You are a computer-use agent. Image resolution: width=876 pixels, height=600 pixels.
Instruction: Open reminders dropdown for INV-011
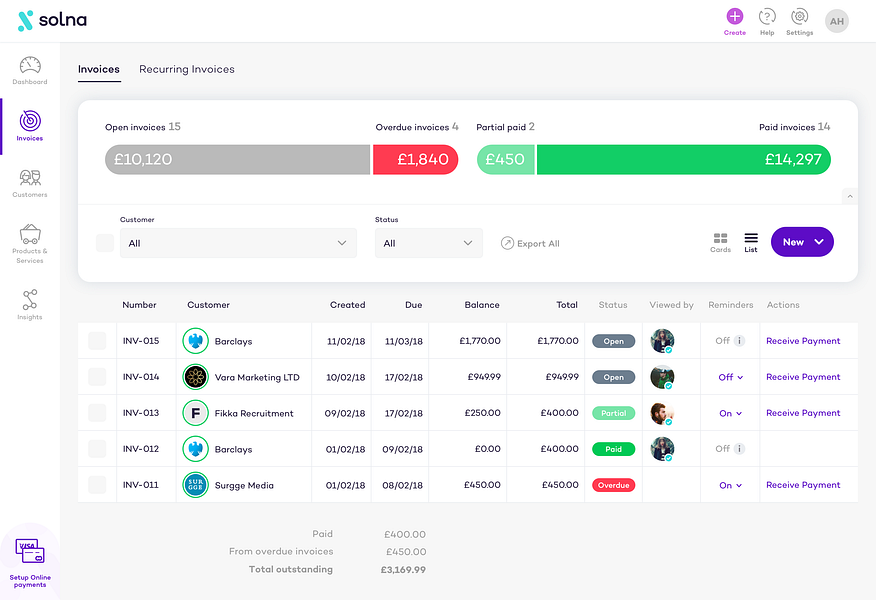pyautogui.click(x=731, y=485)
